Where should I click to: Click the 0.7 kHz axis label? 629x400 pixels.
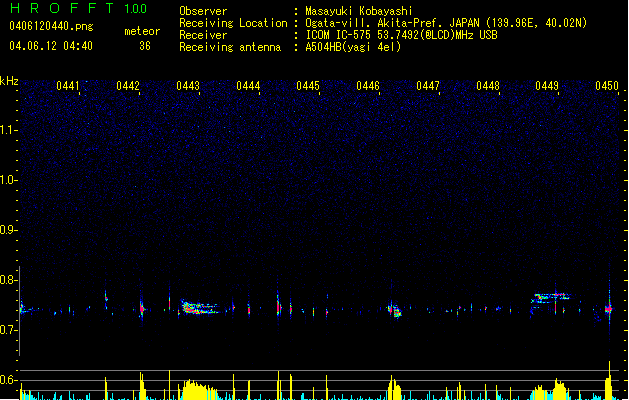[9, 330]
